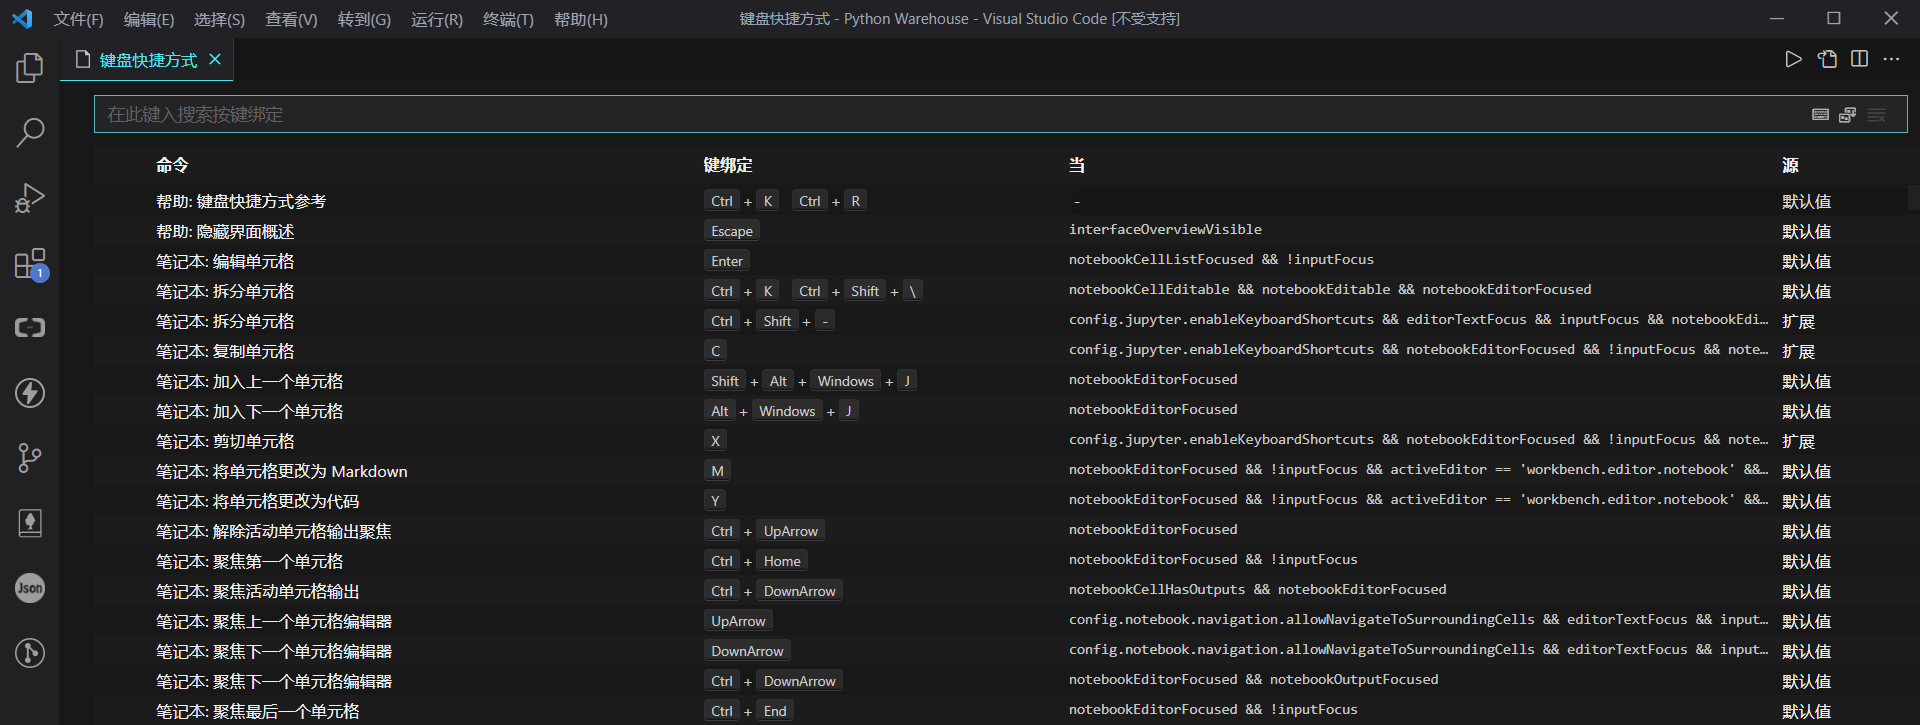1920x725 pixels.
Task: Open the 帮助(H) menu
Action: tap(581, 20)
